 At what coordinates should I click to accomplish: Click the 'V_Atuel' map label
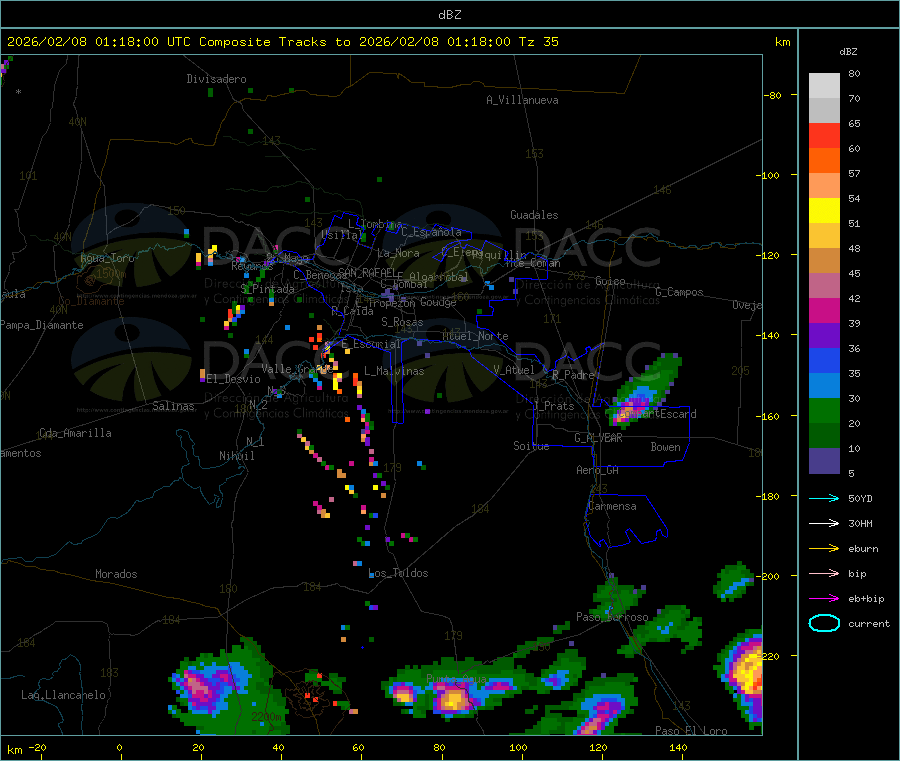514,370
